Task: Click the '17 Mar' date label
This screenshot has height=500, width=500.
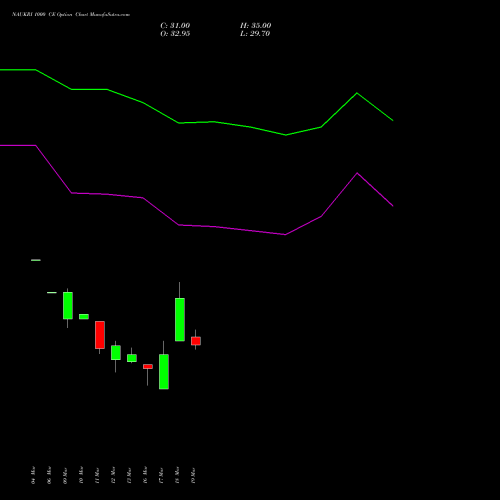Action: [x=161, y=475]
